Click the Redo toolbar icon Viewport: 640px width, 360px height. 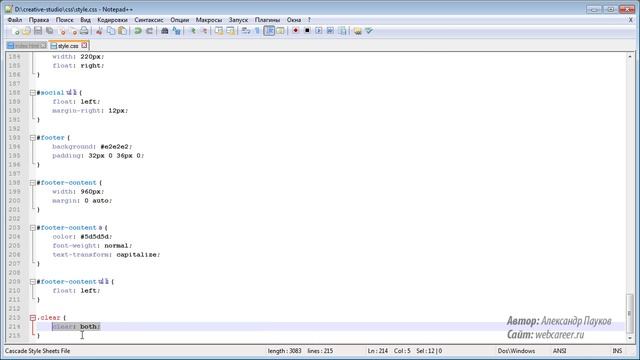click(149, 31)
